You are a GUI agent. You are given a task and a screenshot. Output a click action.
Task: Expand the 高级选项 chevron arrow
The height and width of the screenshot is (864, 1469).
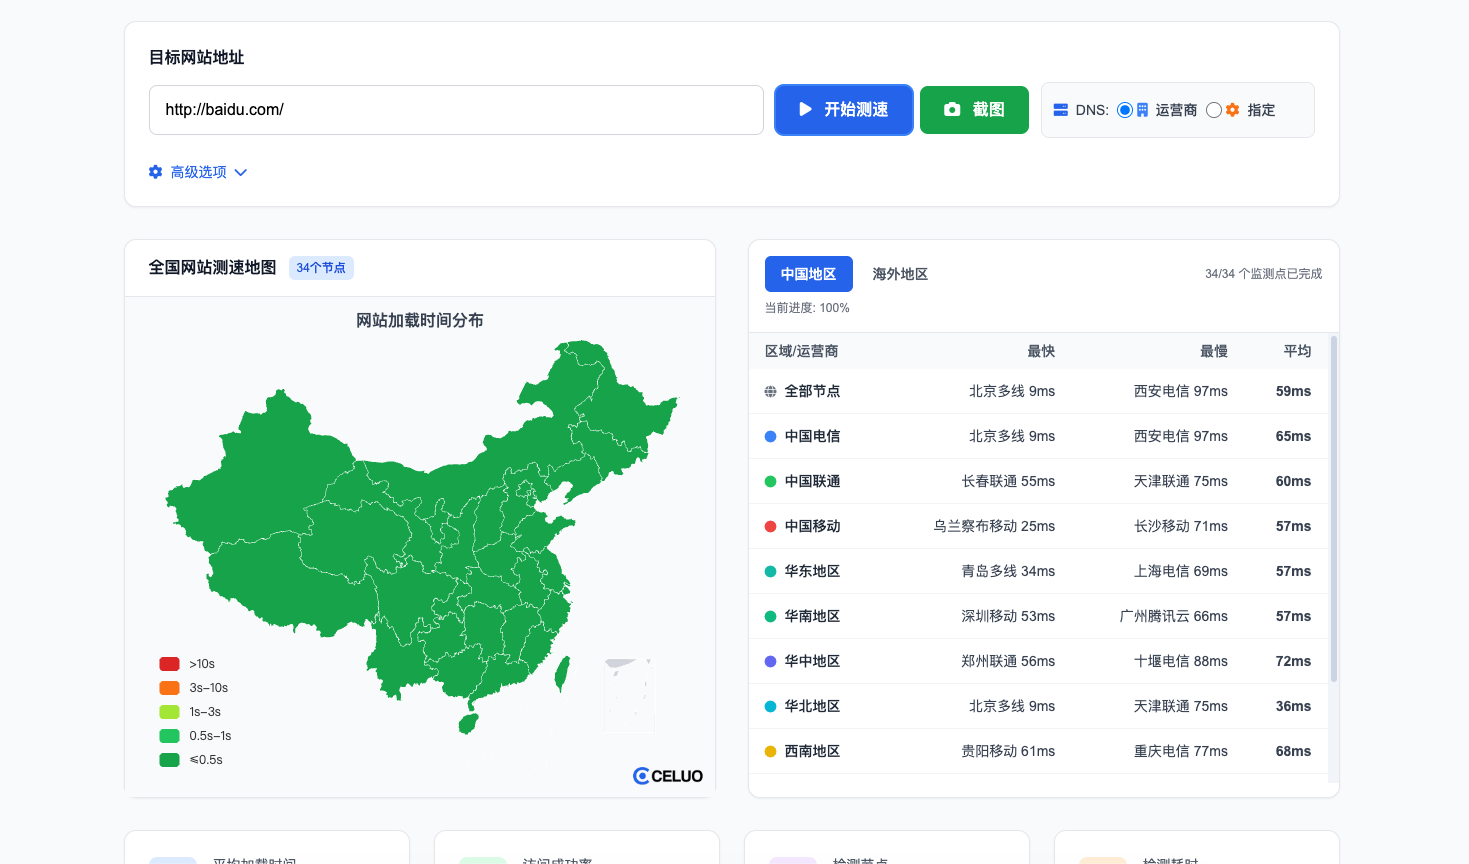[241, 173]
